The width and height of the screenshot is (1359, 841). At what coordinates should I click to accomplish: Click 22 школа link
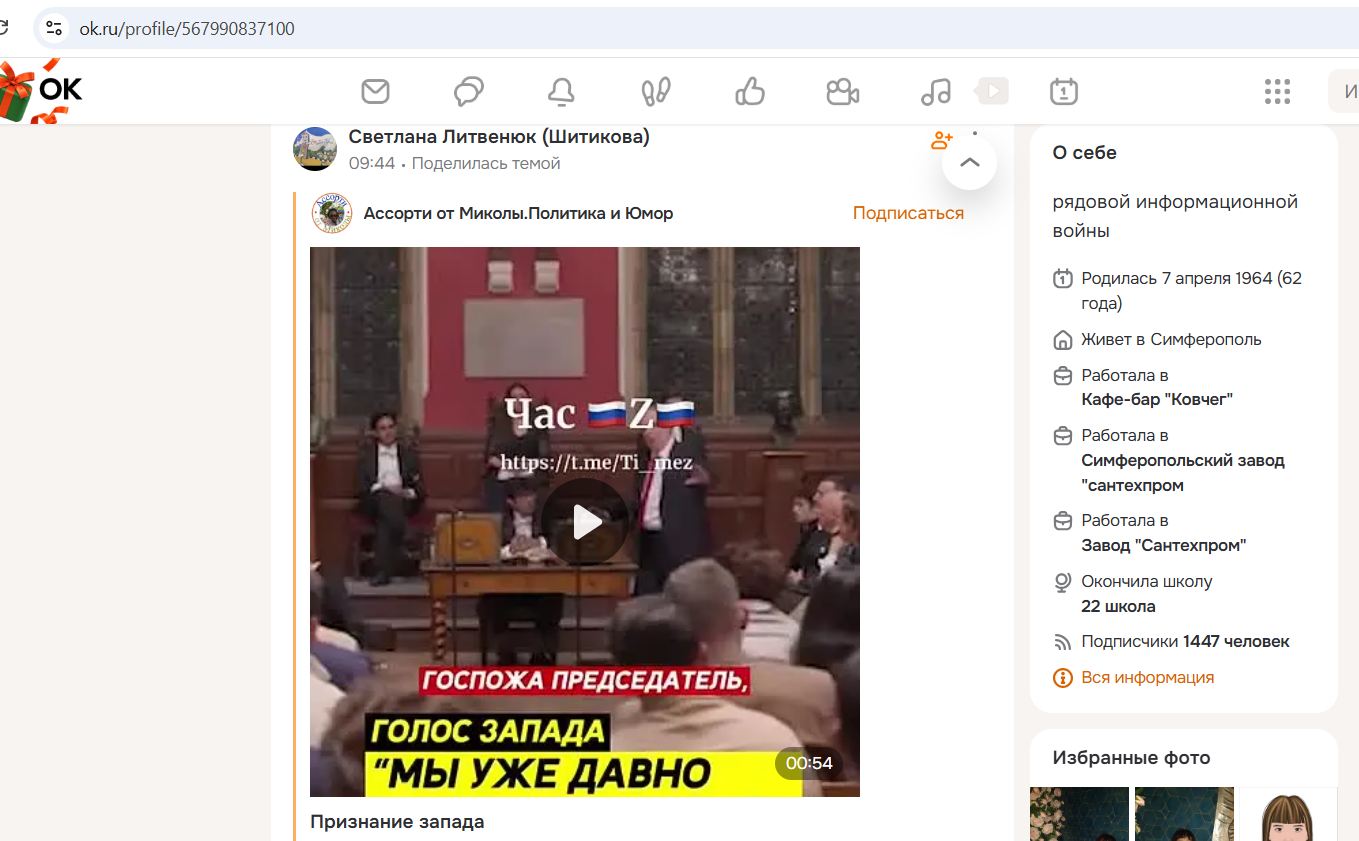(x=1118, y=606)
